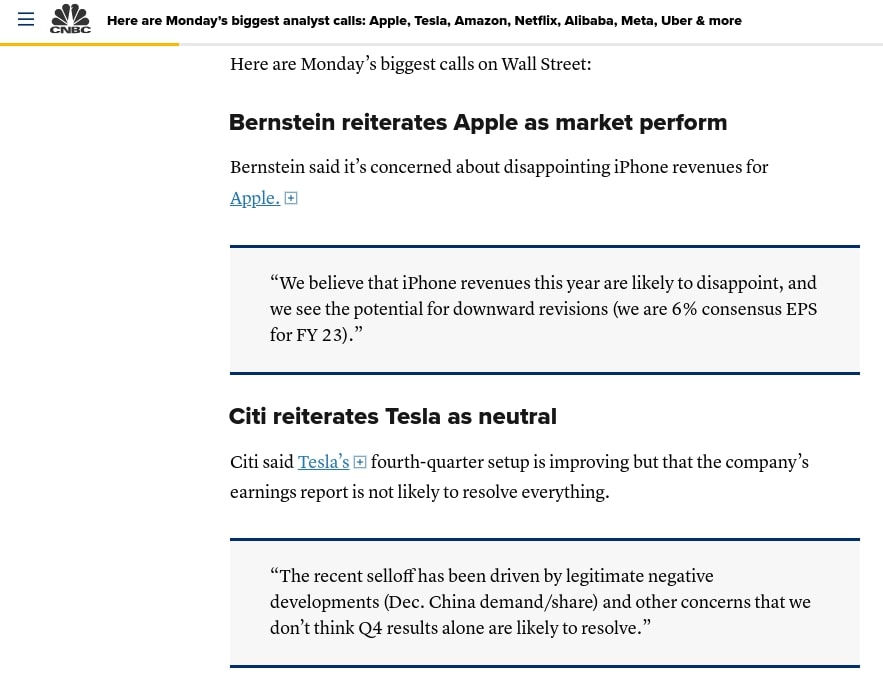This screenshot has width=883, height=693.
Task: Click divider line below the selloff quote
Action: pos(544,666)
